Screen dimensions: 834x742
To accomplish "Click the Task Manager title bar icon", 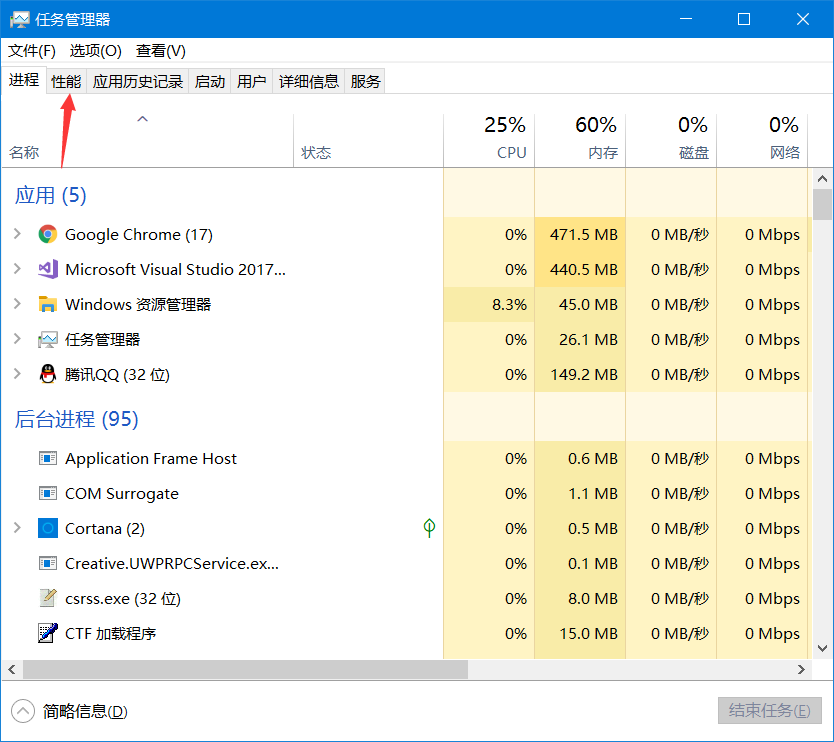I will point(20,20).
